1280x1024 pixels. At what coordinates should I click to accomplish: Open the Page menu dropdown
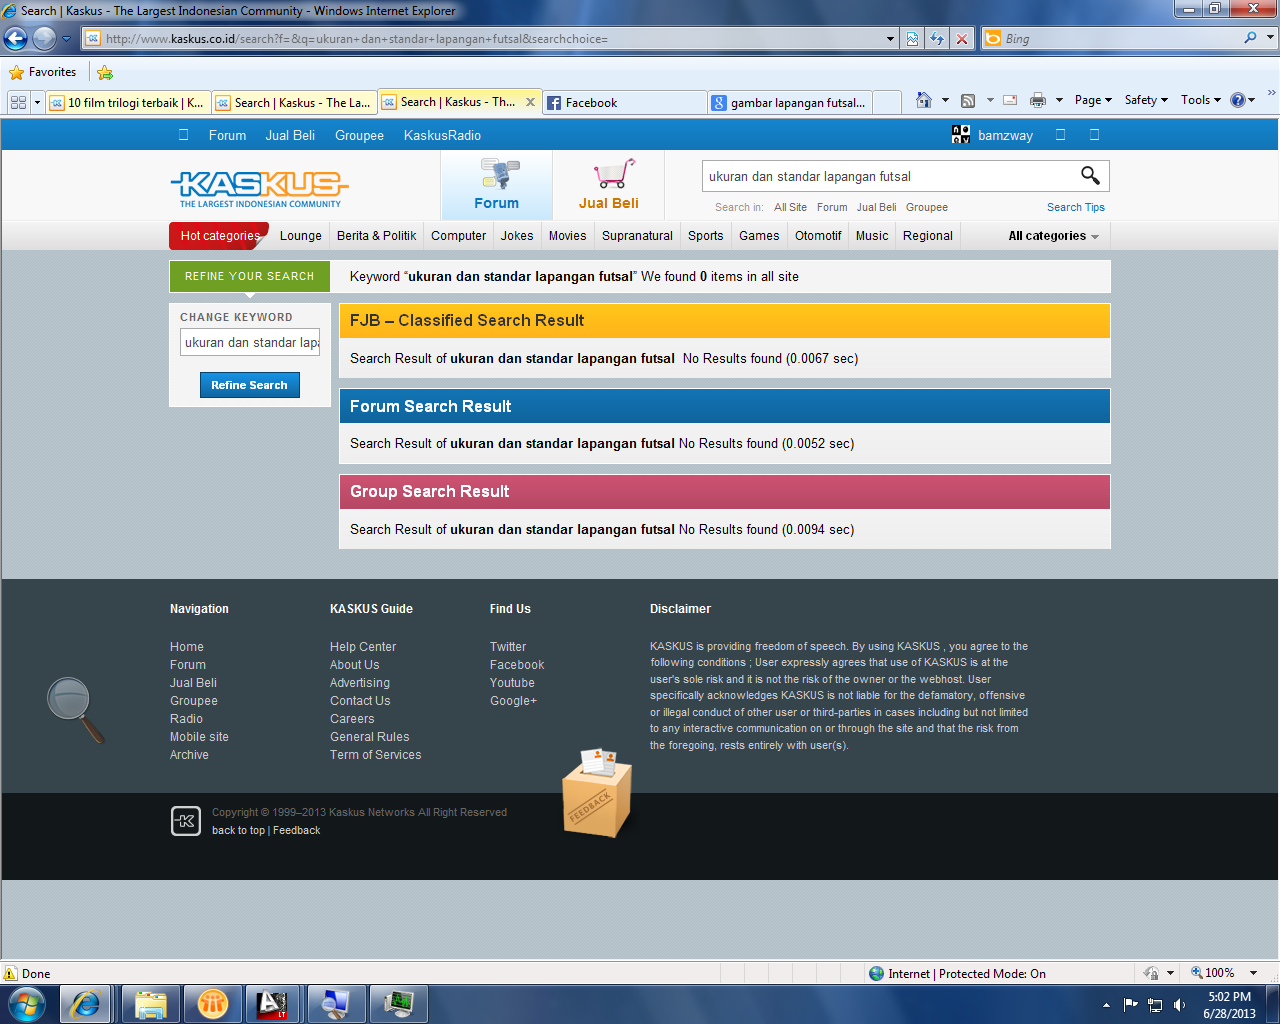(x=1093, y=100)
